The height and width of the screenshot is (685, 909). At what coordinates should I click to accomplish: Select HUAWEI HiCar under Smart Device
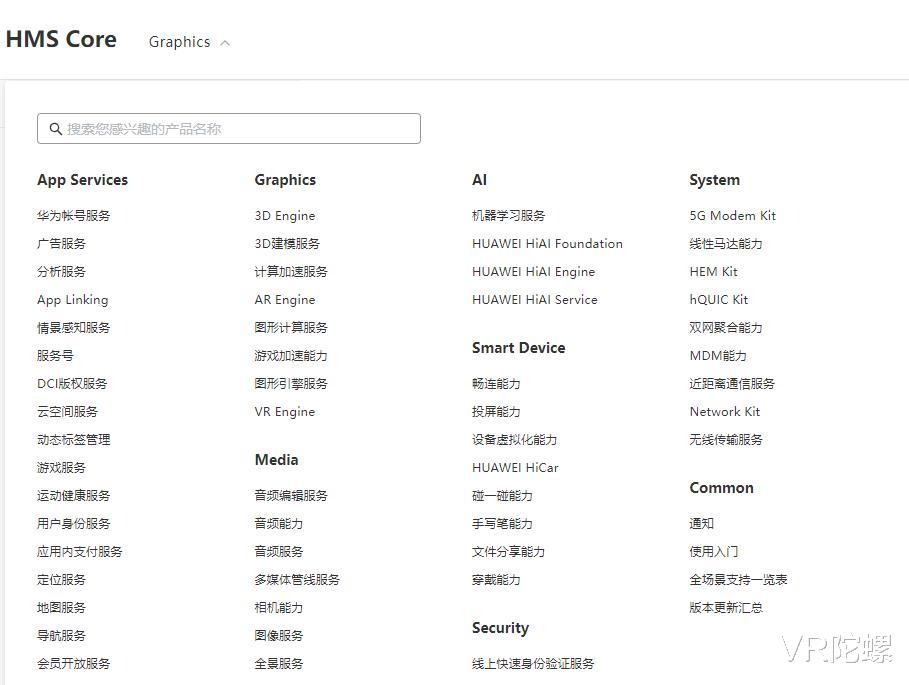coord(514,467)
